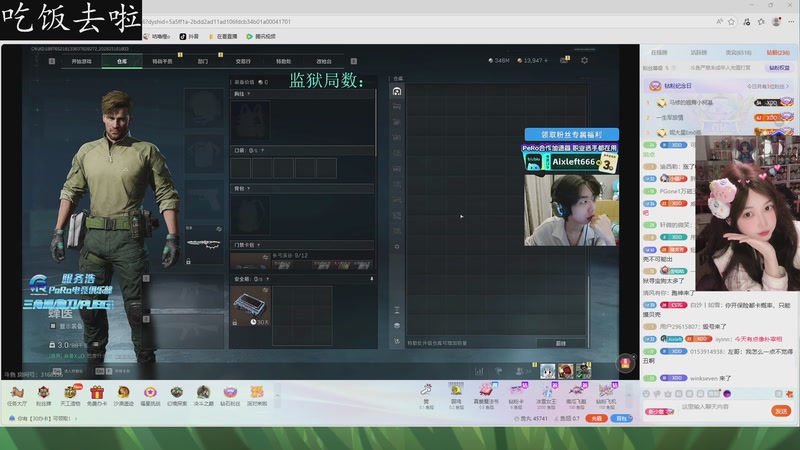Switch to the 开始游戏 tab
Viewport: 800px width, 450px height.
coord(82,61)
